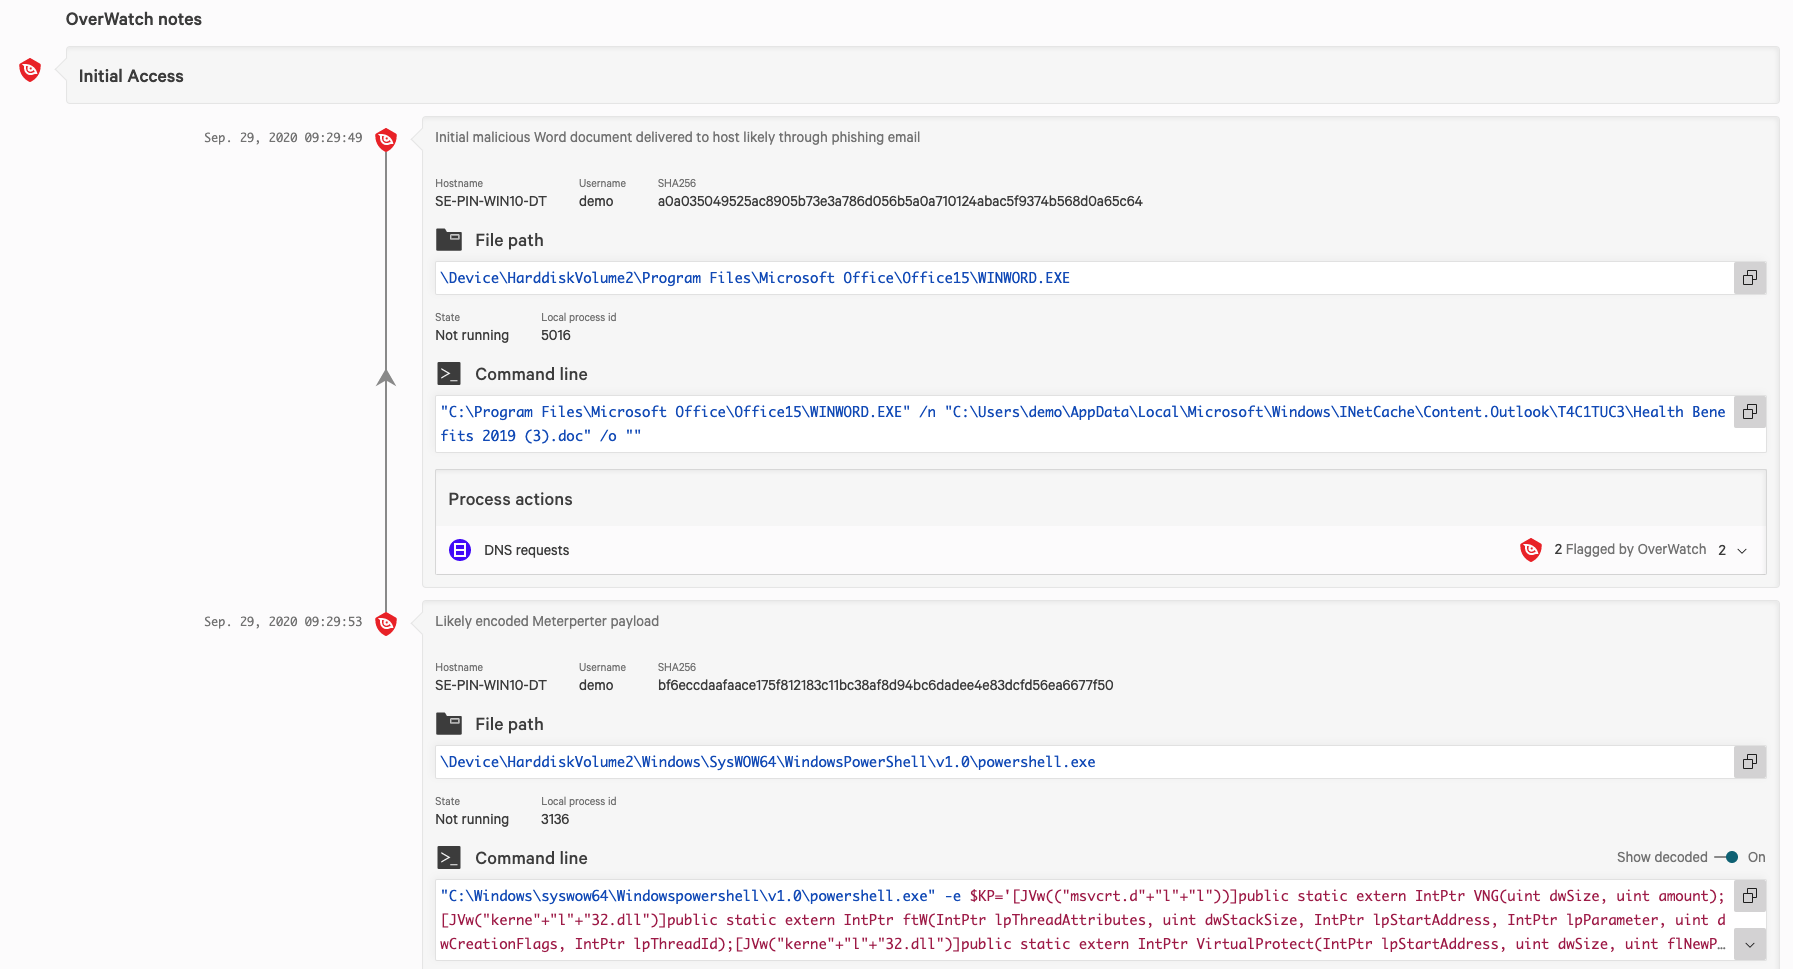Image resolution: width=1793 pixels, height=969 pixels.
Task: Click the WINWORD File path folder icon
Action: tap(449, 240)
